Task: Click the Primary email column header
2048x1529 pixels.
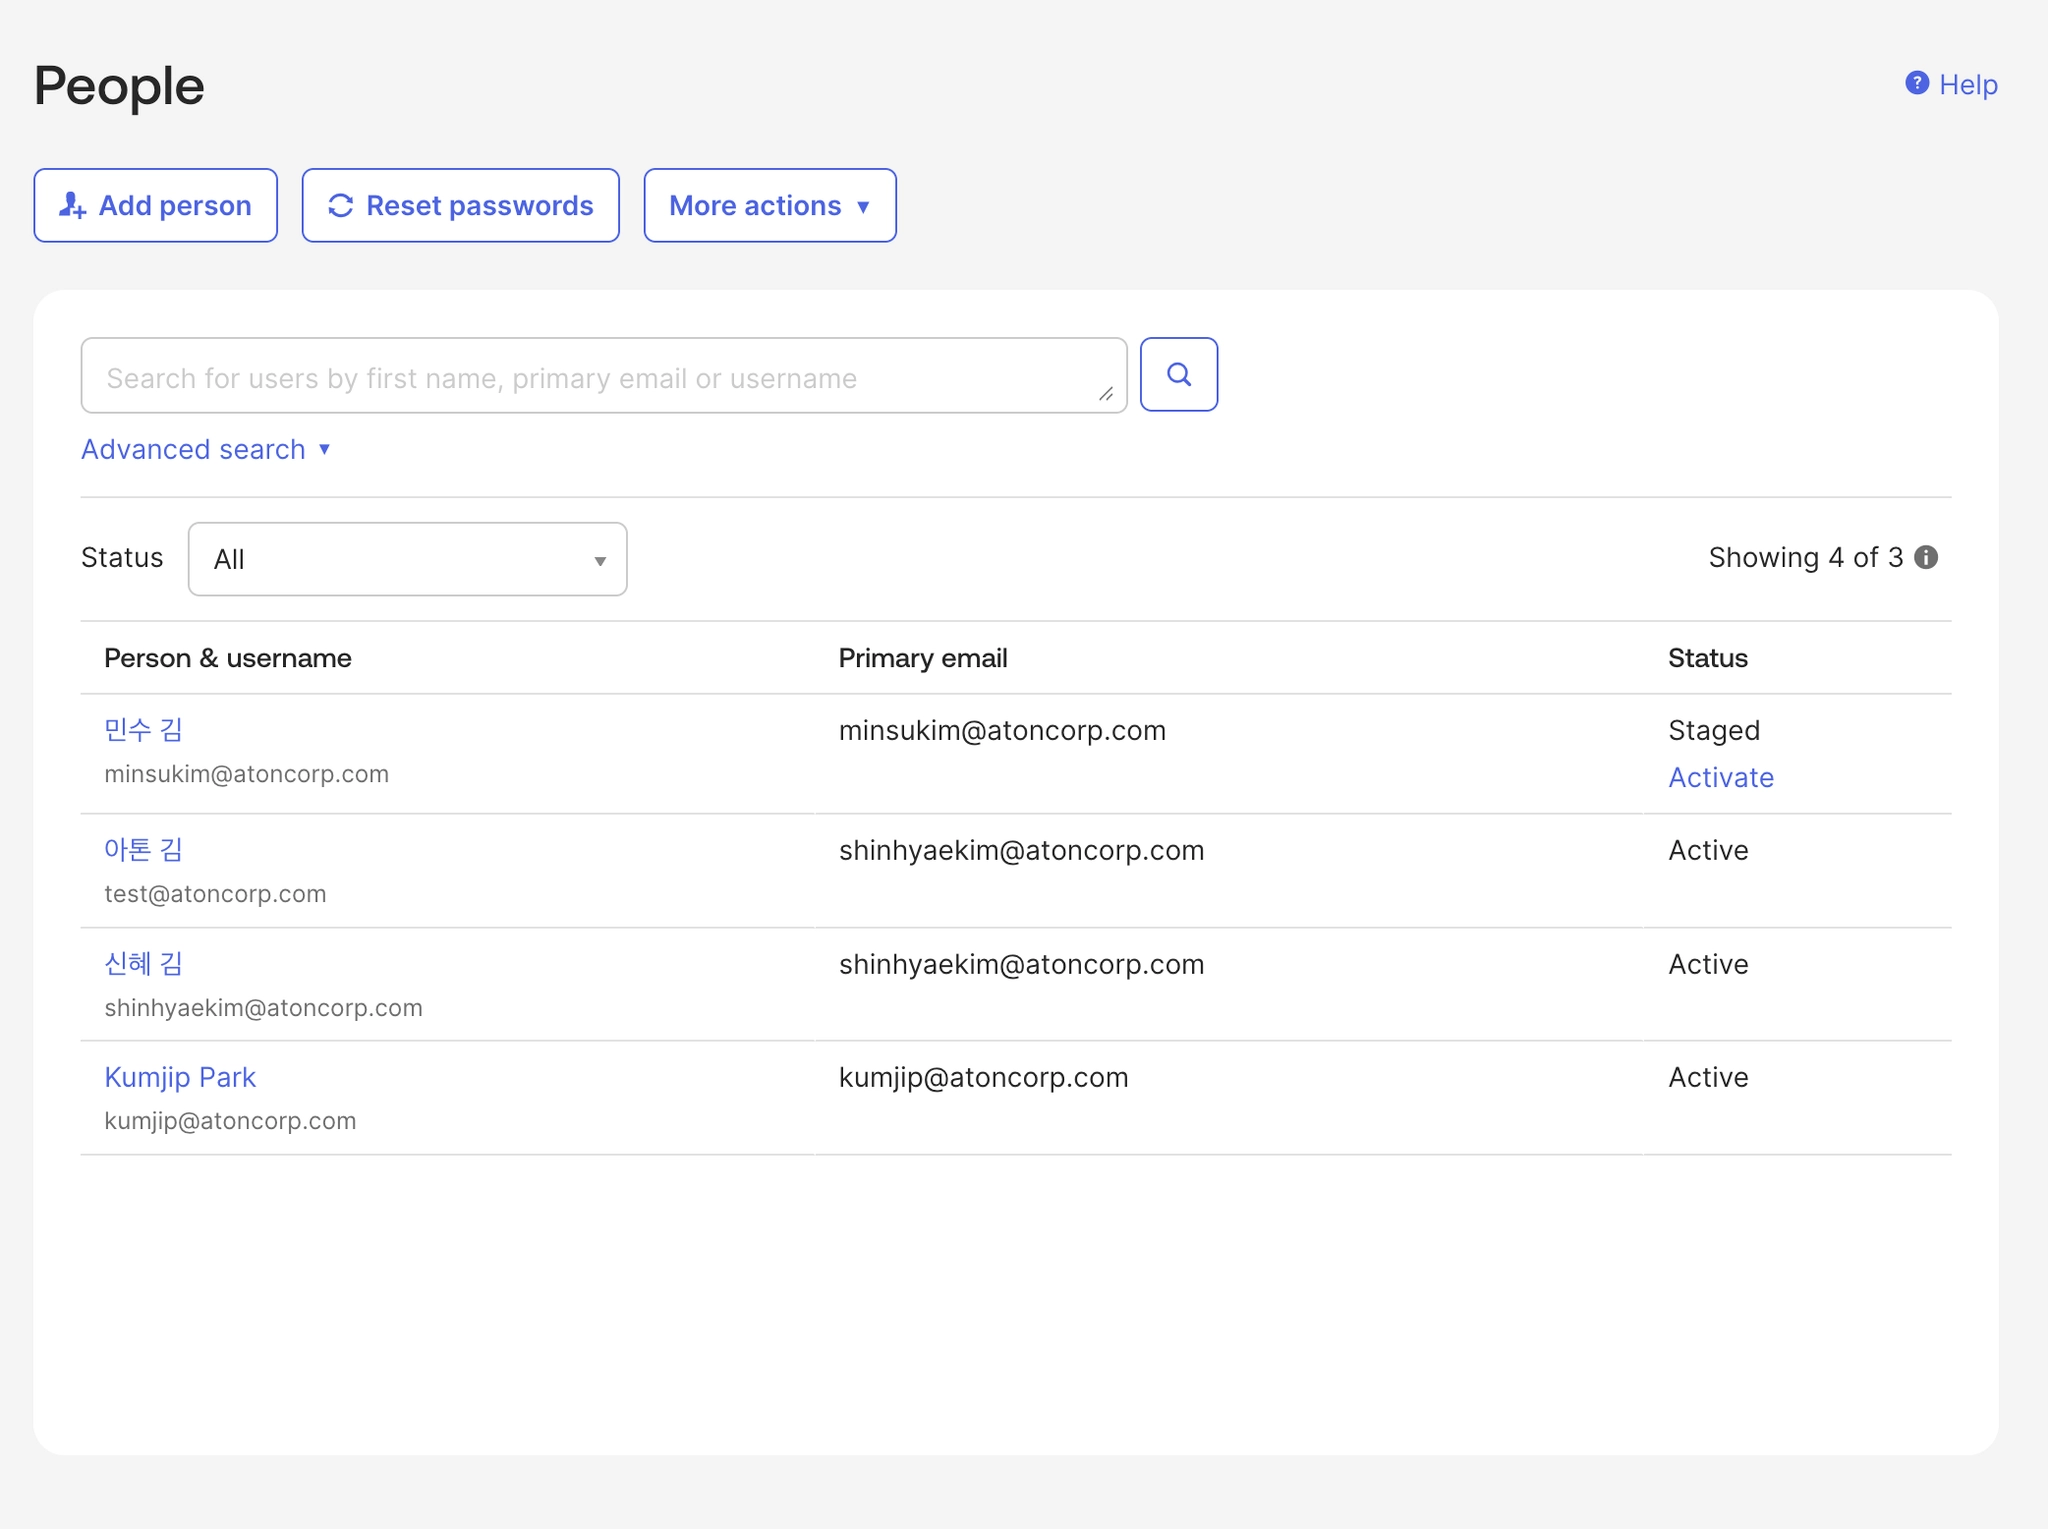Action: coord(922,658)
